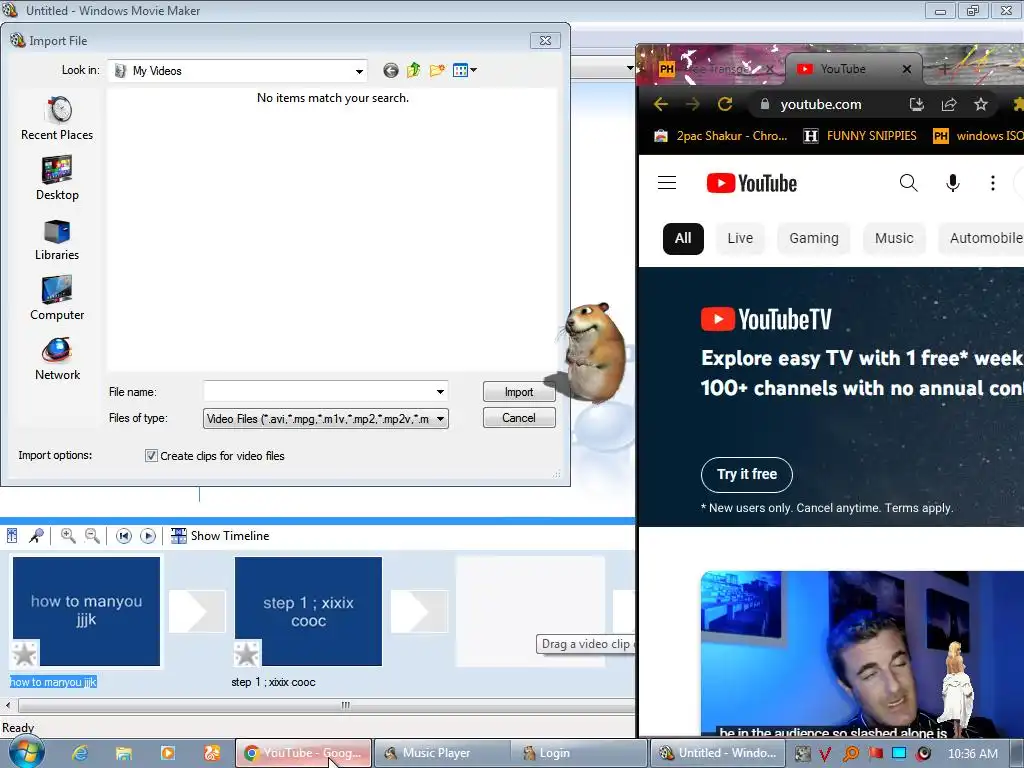Click Try it free on YouTubeTV banner
This screenshot has width=1024, height=768.
tap(747, 475)
